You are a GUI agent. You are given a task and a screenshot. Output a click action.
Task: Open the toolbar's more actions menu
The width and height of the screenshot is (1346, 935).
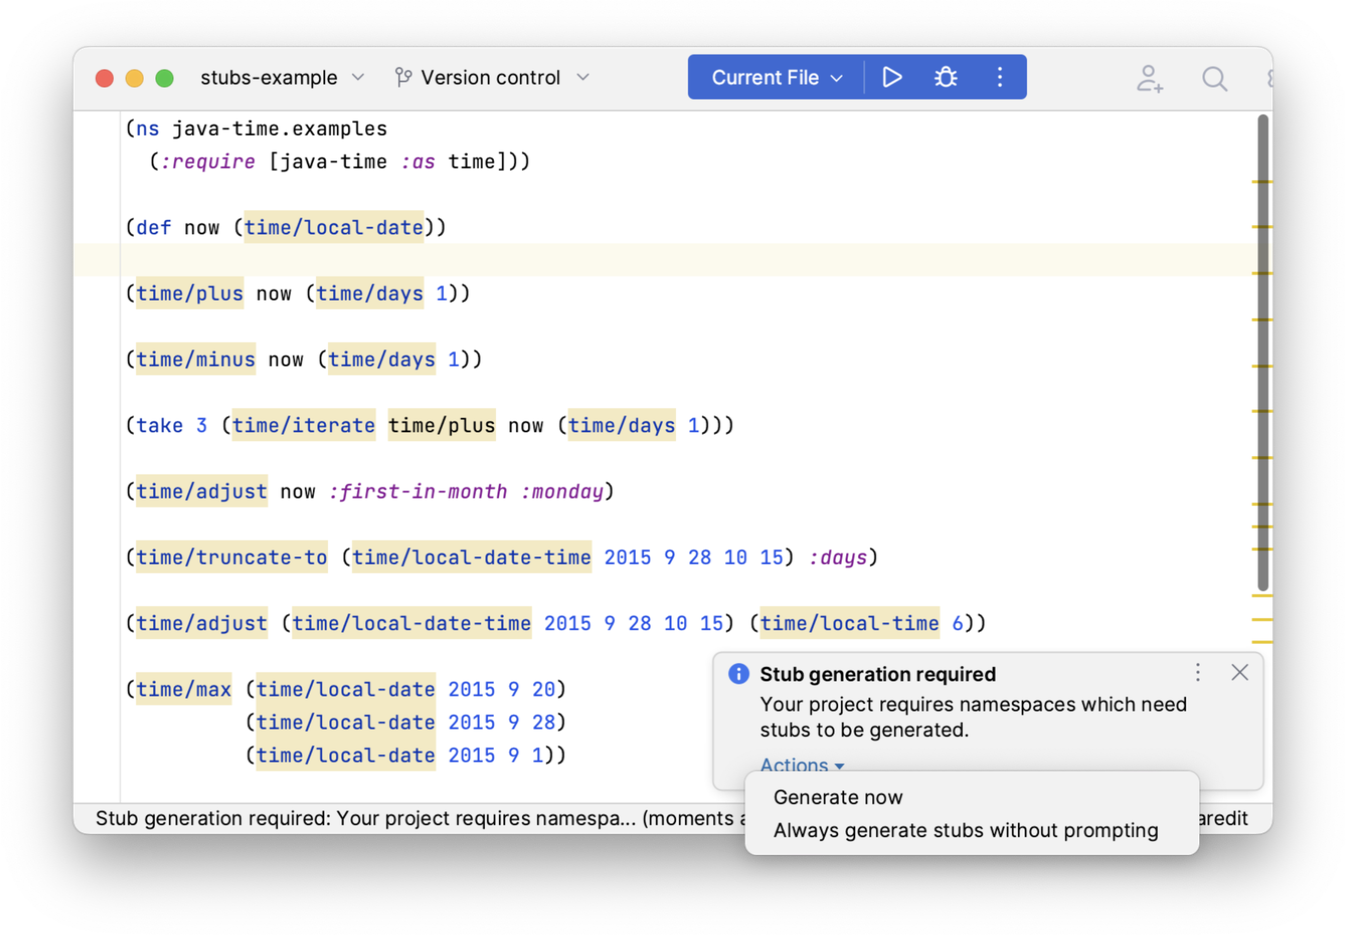999,77
